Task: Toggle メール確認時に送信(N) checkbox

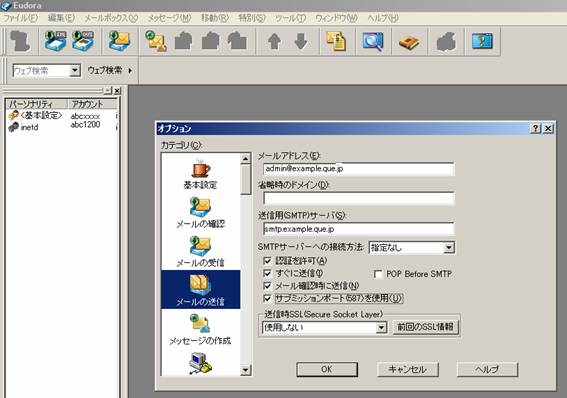Action: click(267, 286)
